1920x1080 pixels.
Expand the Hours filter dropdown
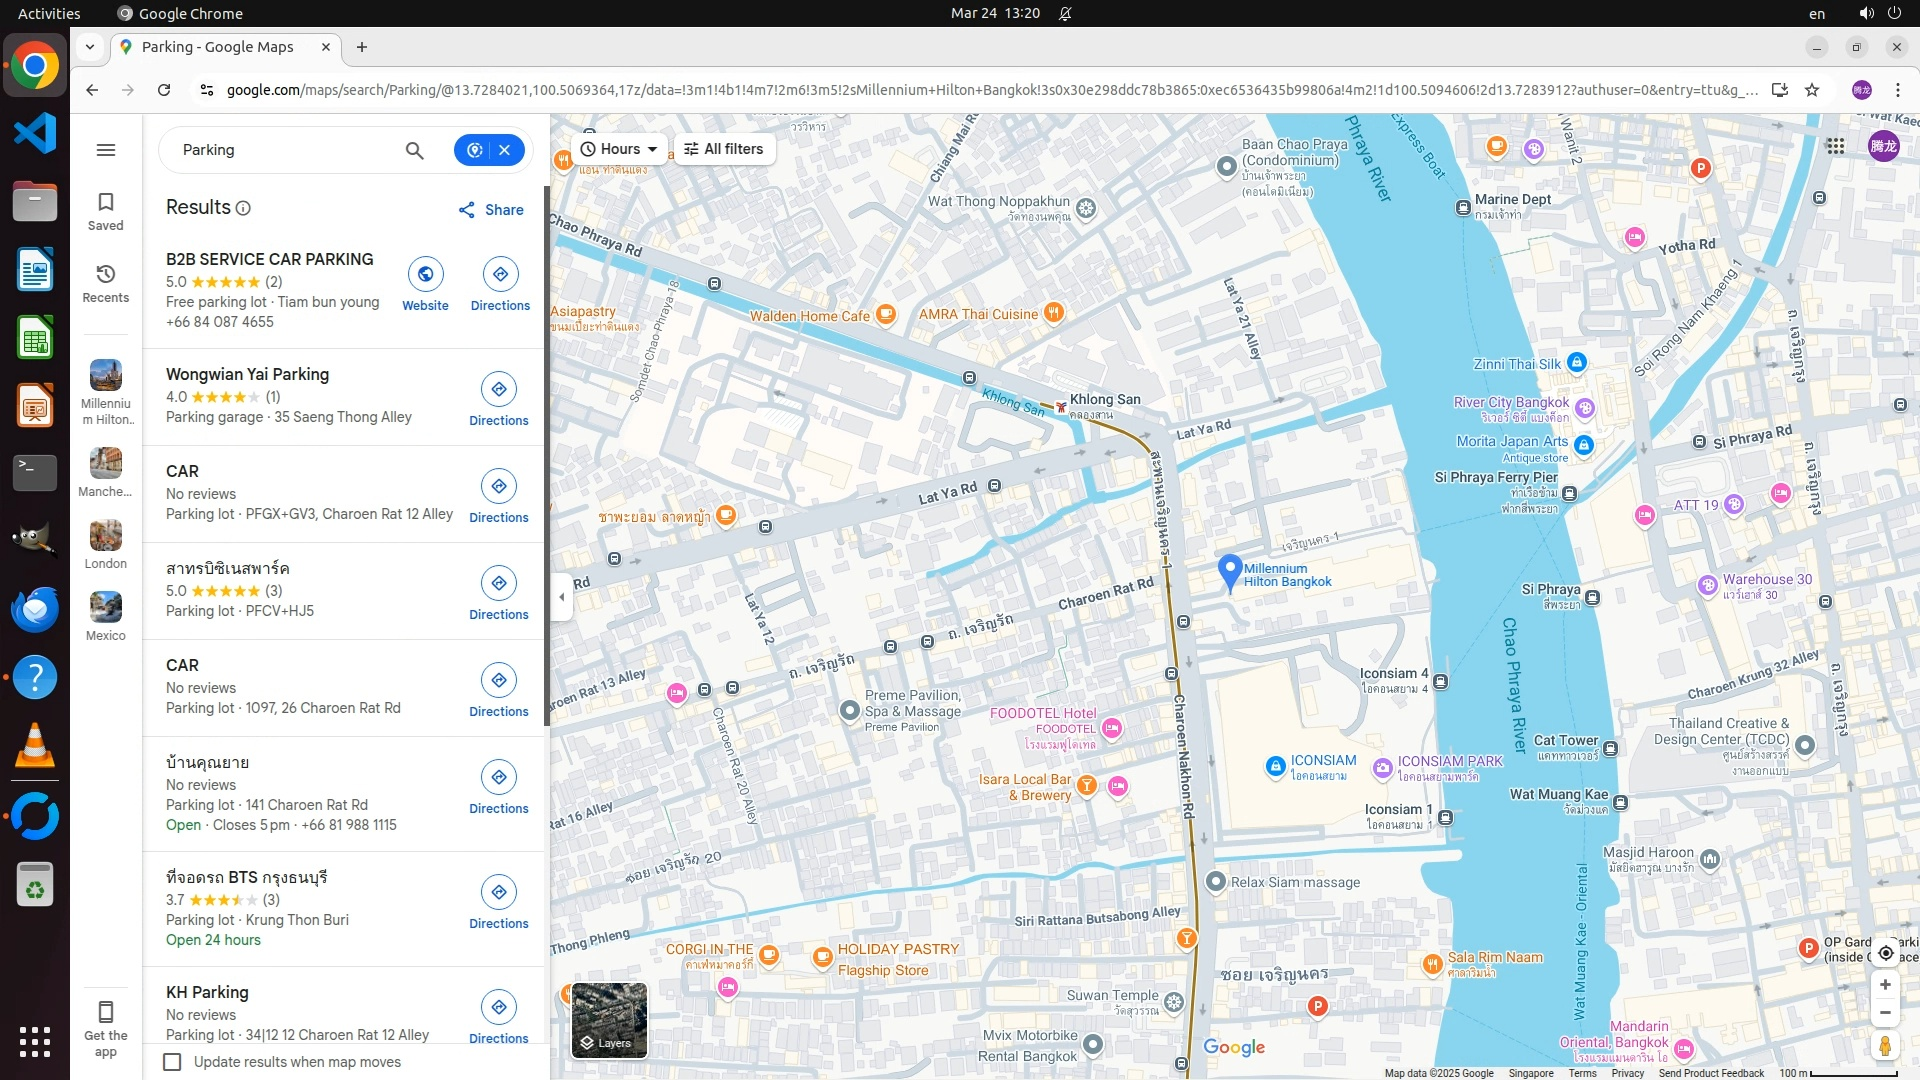coord(619,149)
